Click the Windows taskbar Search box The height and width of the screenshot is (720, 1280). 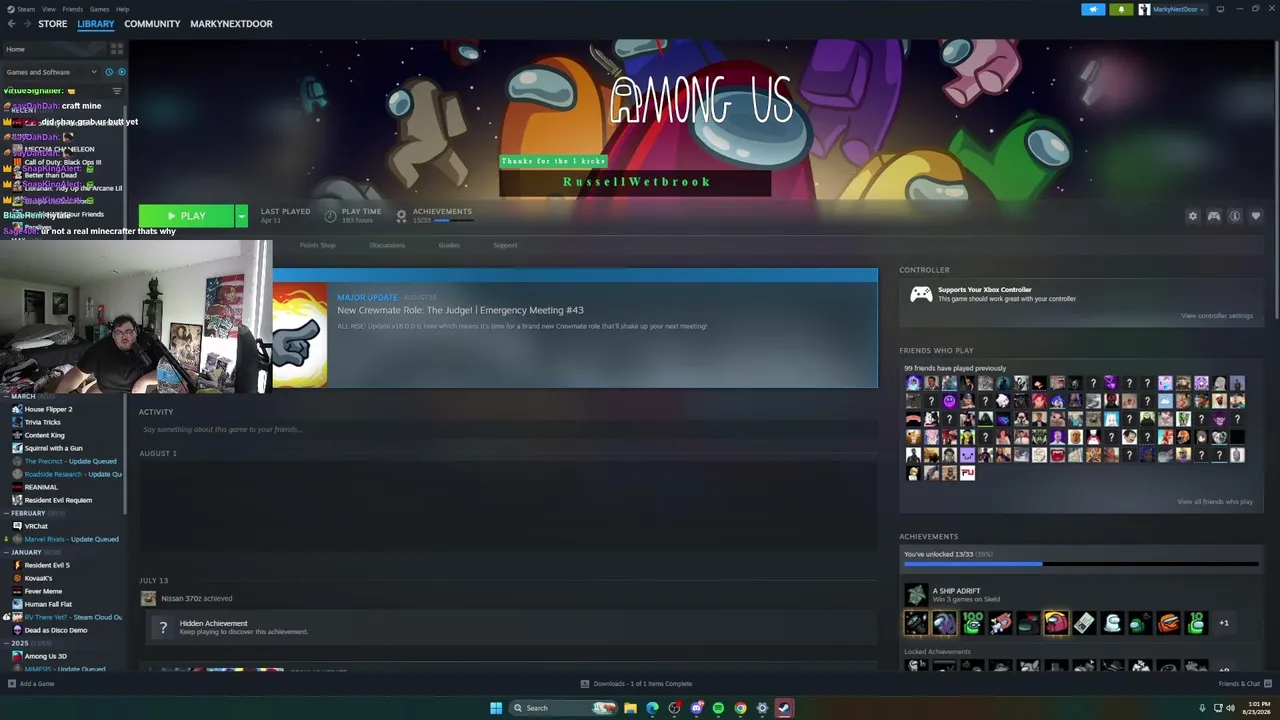[x=563, y=708]
